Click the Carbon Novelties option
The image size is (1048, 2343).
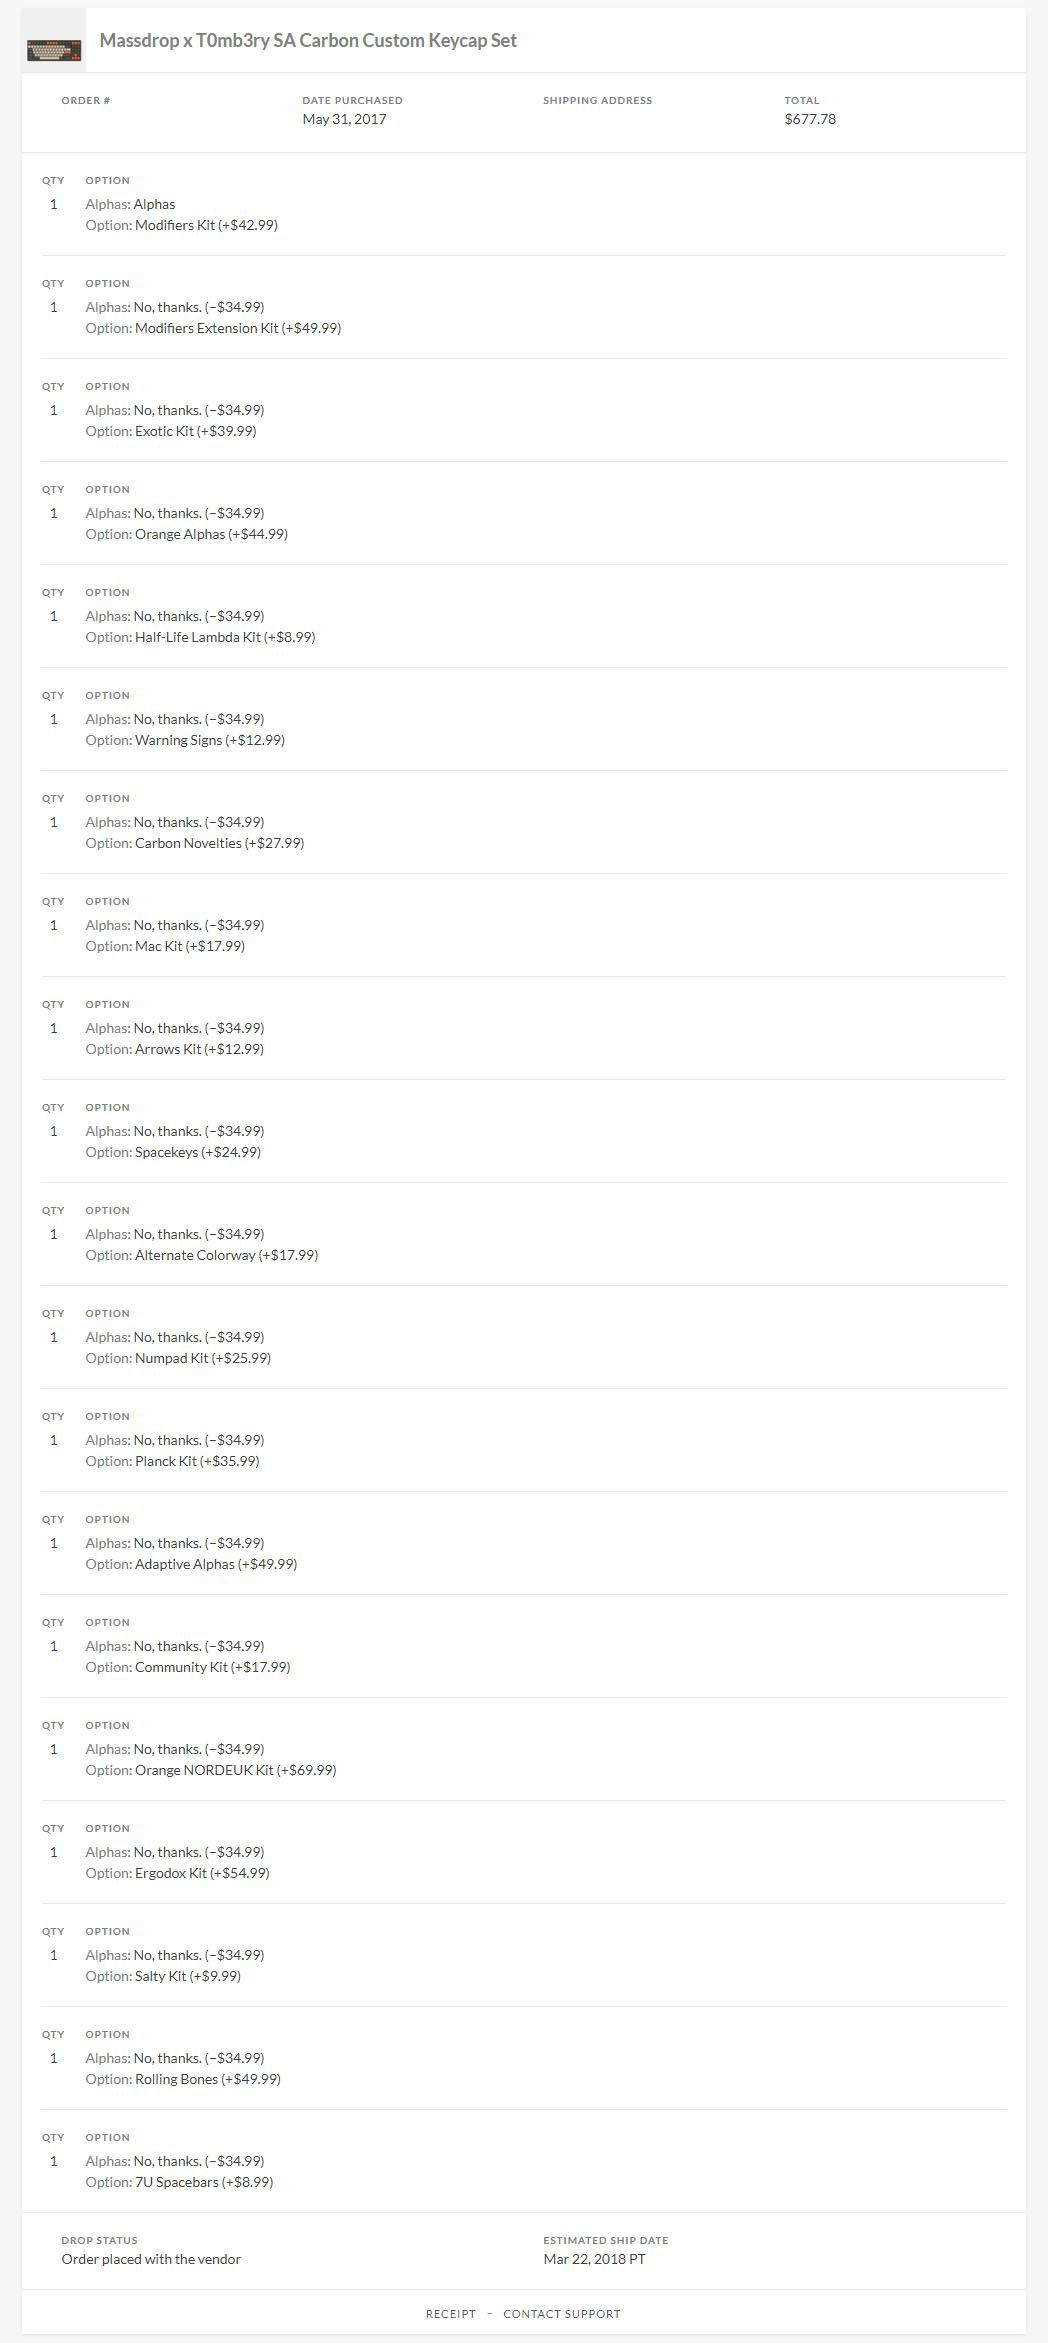pyautogui.click(x=195, y=843)
